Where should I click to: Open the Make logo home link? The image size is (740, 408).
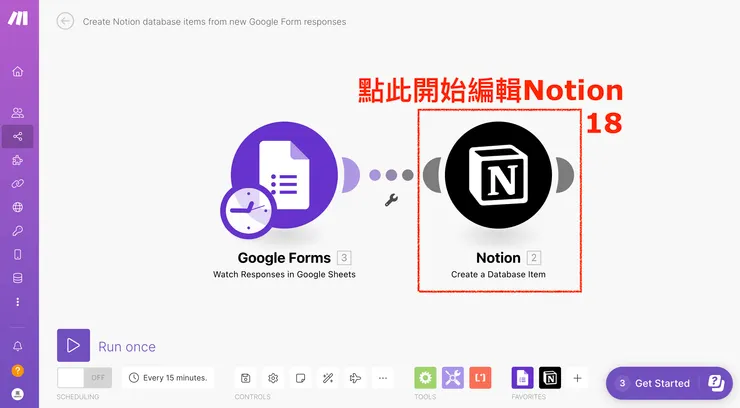(18, 18)
